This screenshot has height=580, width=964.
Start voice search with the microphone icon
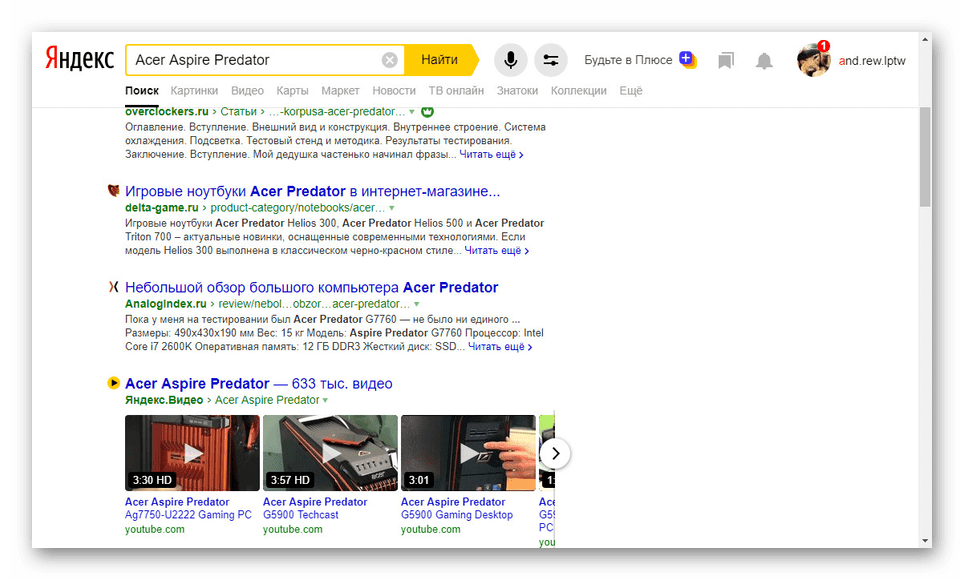(511, 60)
